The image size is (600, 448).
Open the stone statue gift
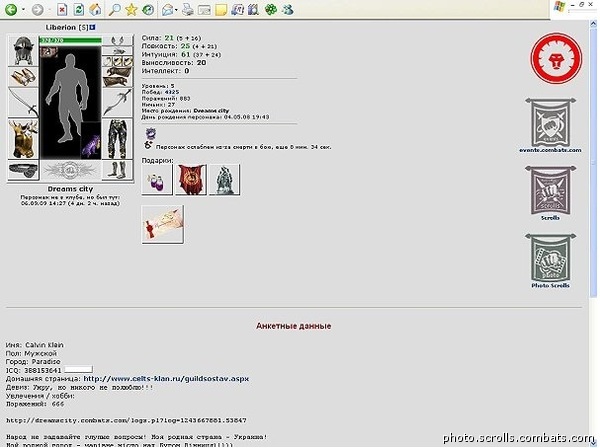click(x=224, y=180)
